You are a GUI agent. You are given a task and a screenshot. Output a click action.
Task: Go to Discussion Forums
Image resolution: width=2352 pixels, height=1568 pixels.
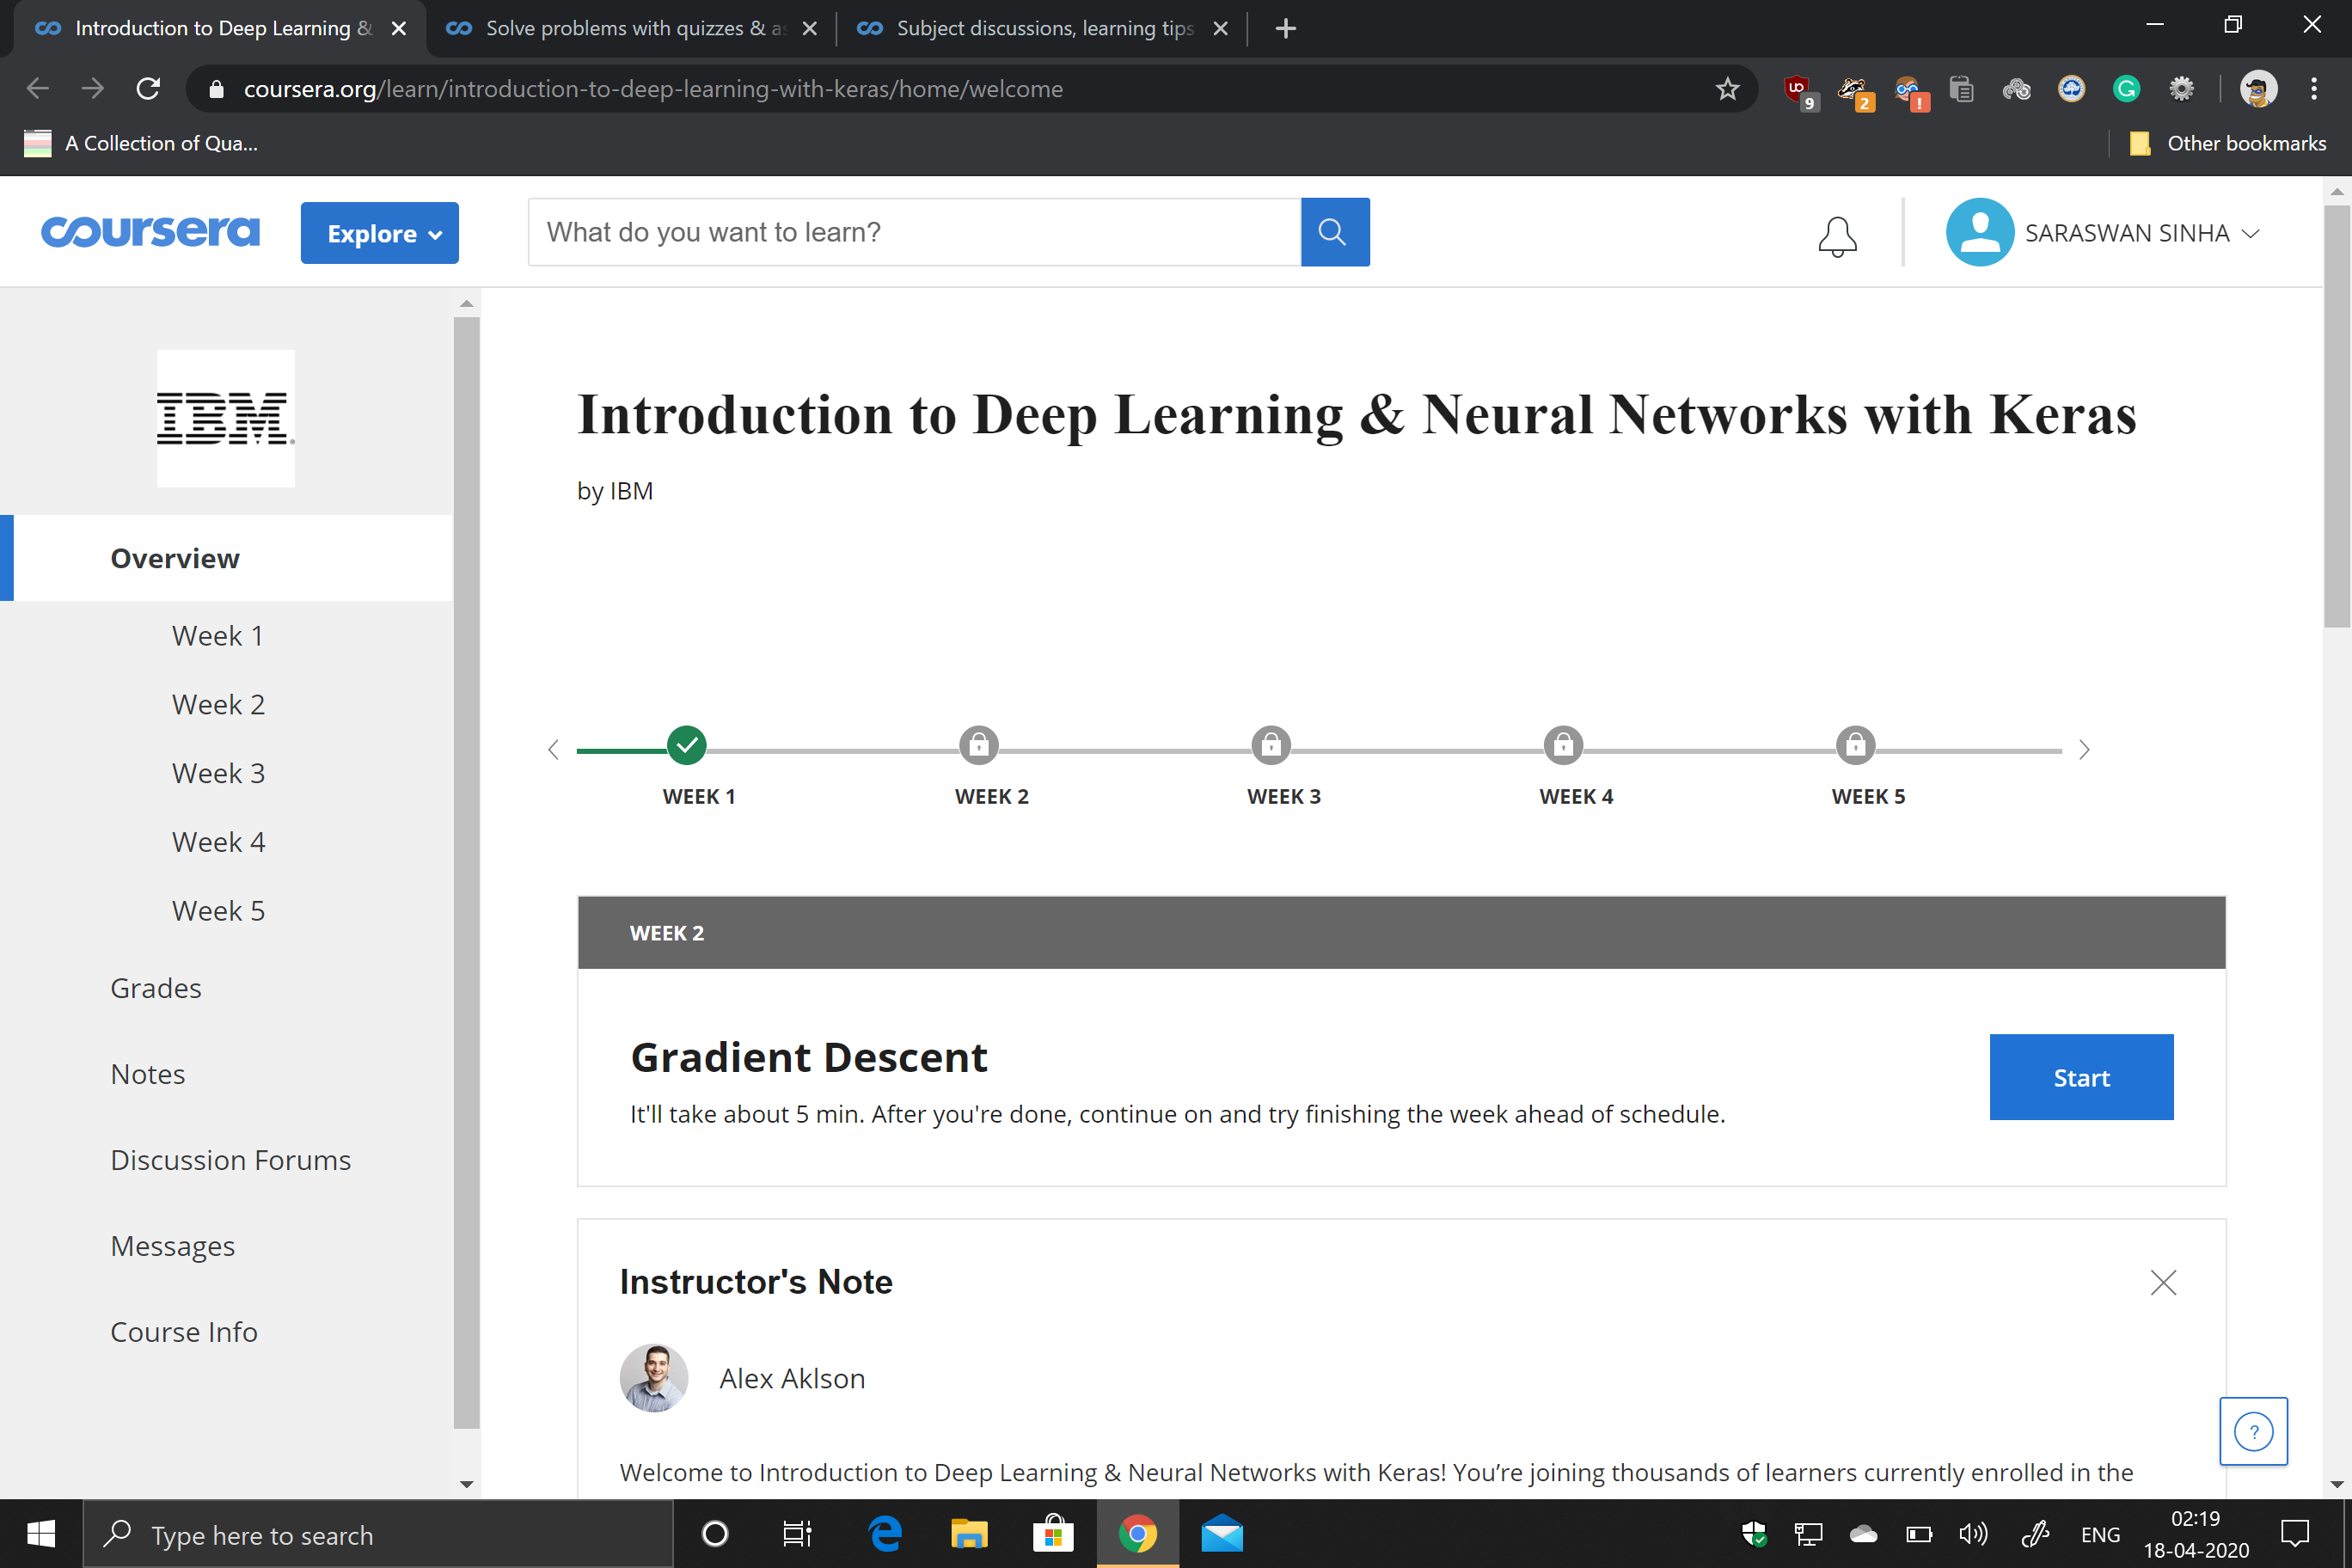click(231, 1160)
